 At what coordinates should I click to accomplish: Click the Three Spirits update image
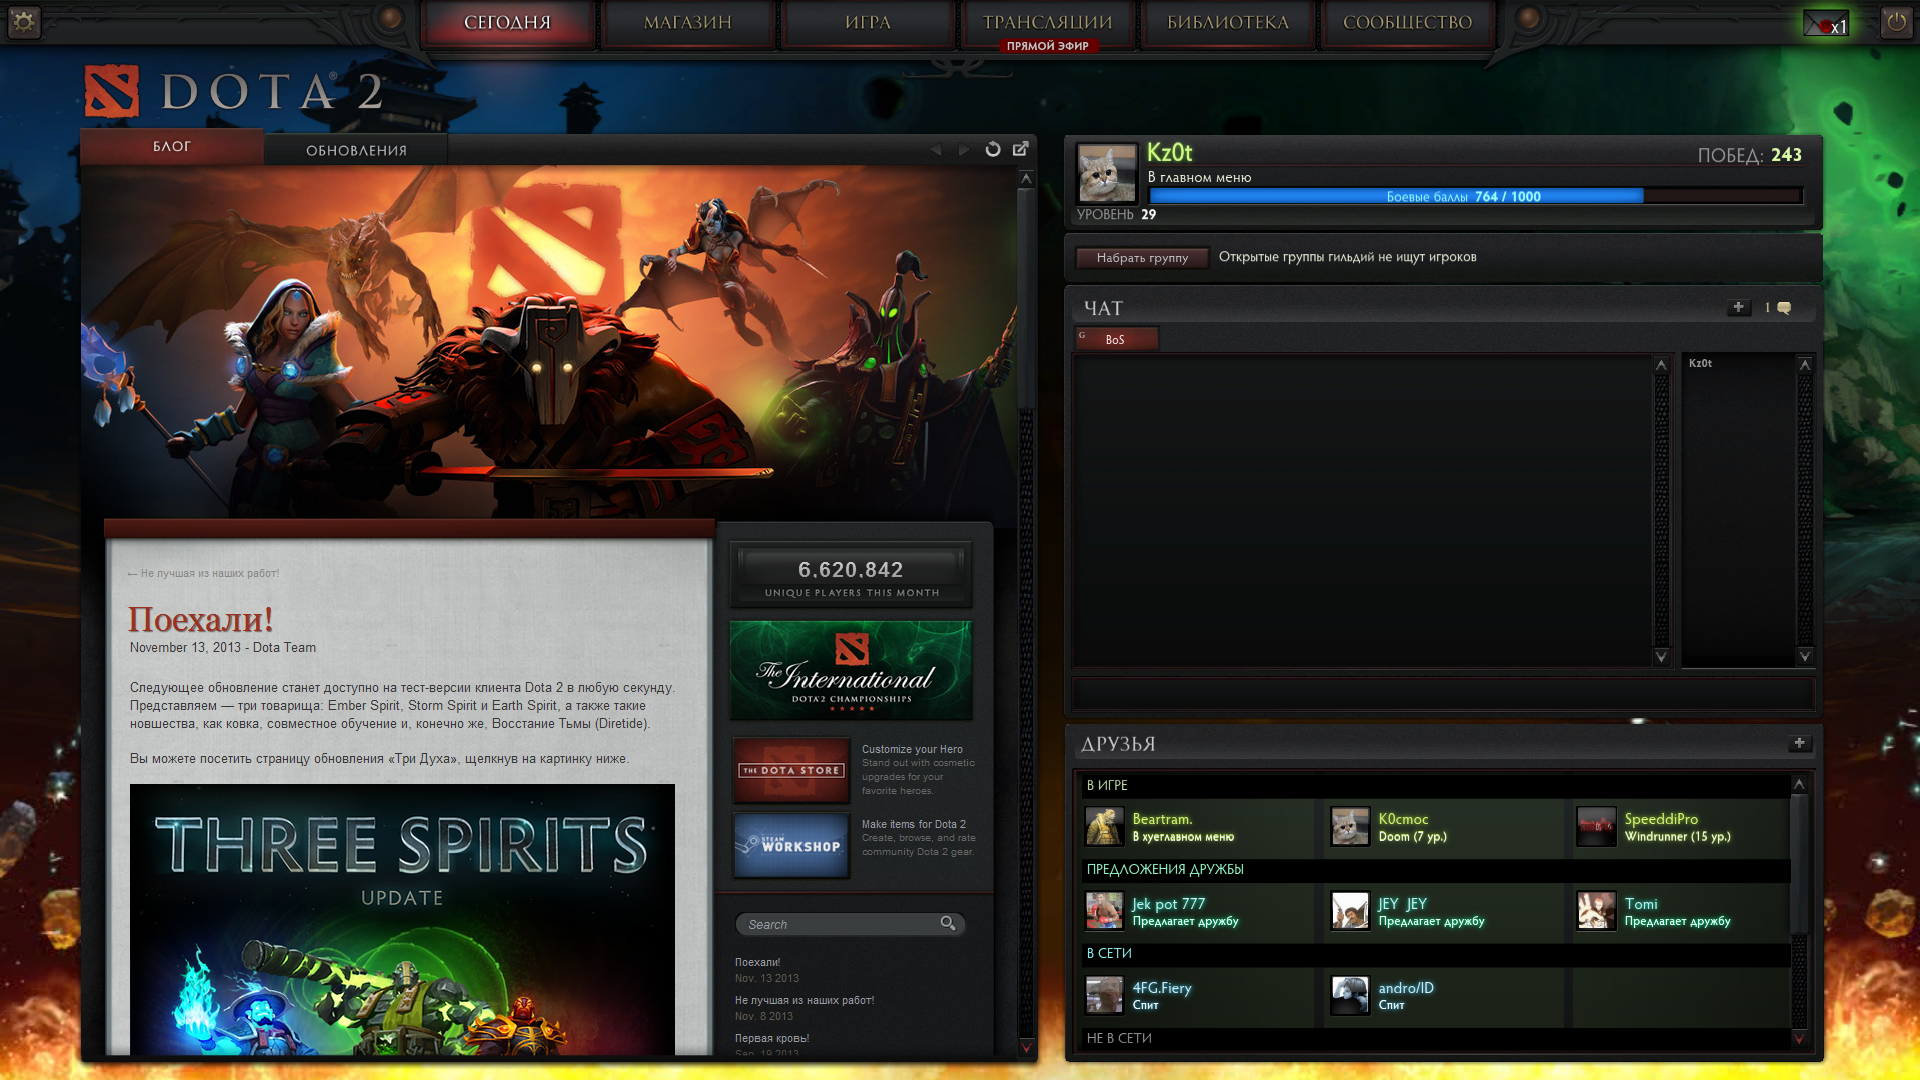pos(402,920)
